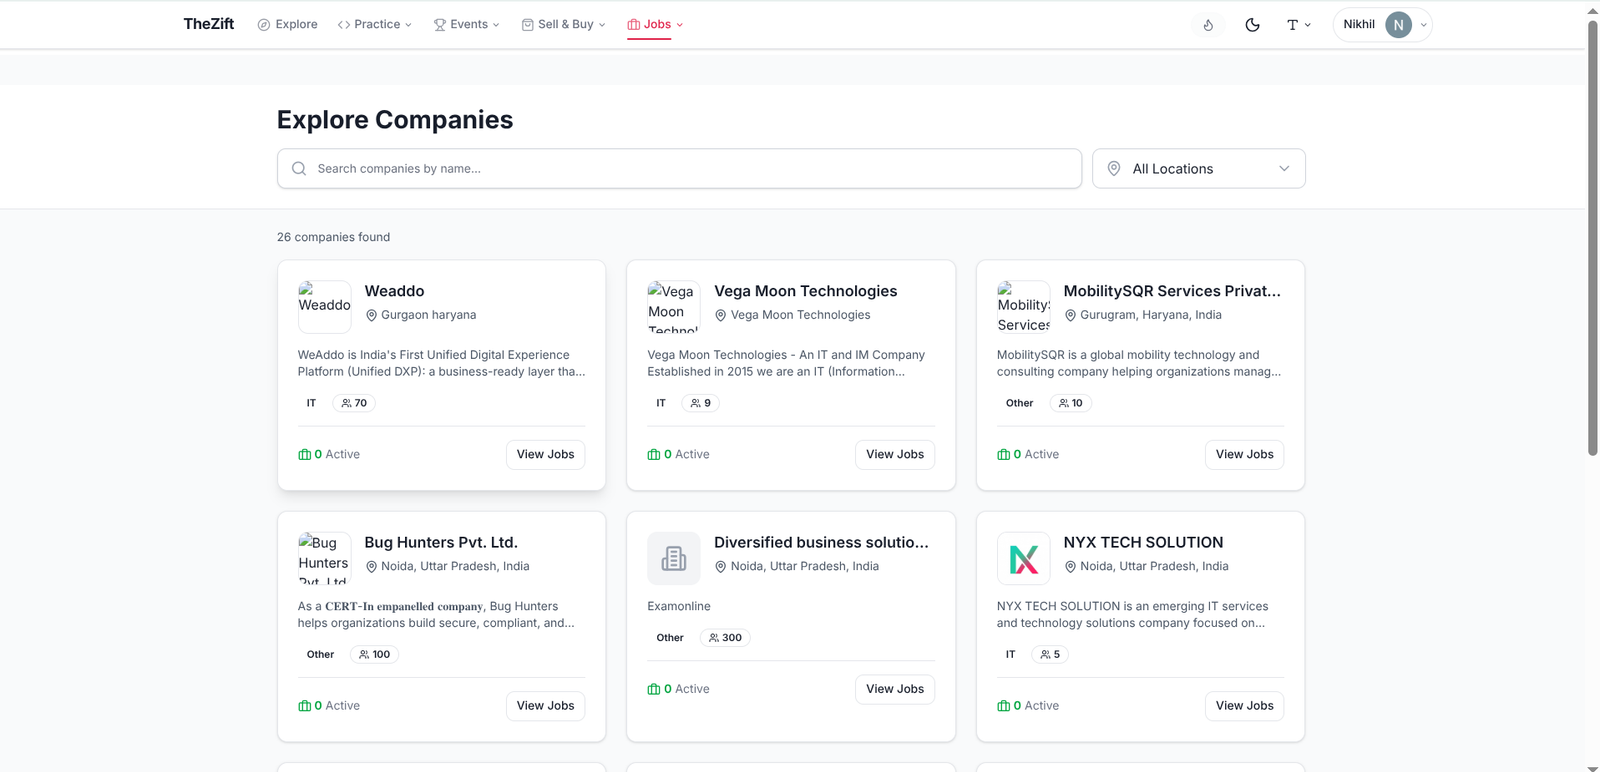Click the pin icon in All Locations
The image size is (1600, 772).
click(x=1114, y=168)
